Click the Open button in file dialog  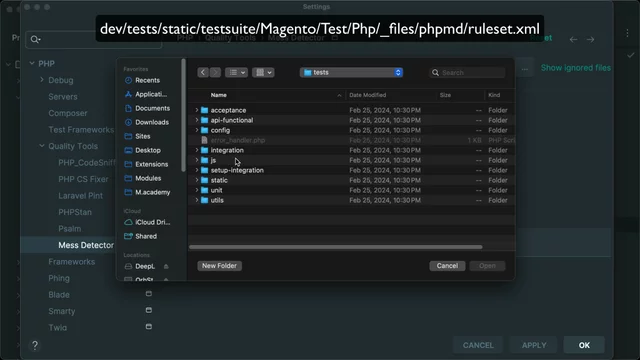click(x=487, y=266)
